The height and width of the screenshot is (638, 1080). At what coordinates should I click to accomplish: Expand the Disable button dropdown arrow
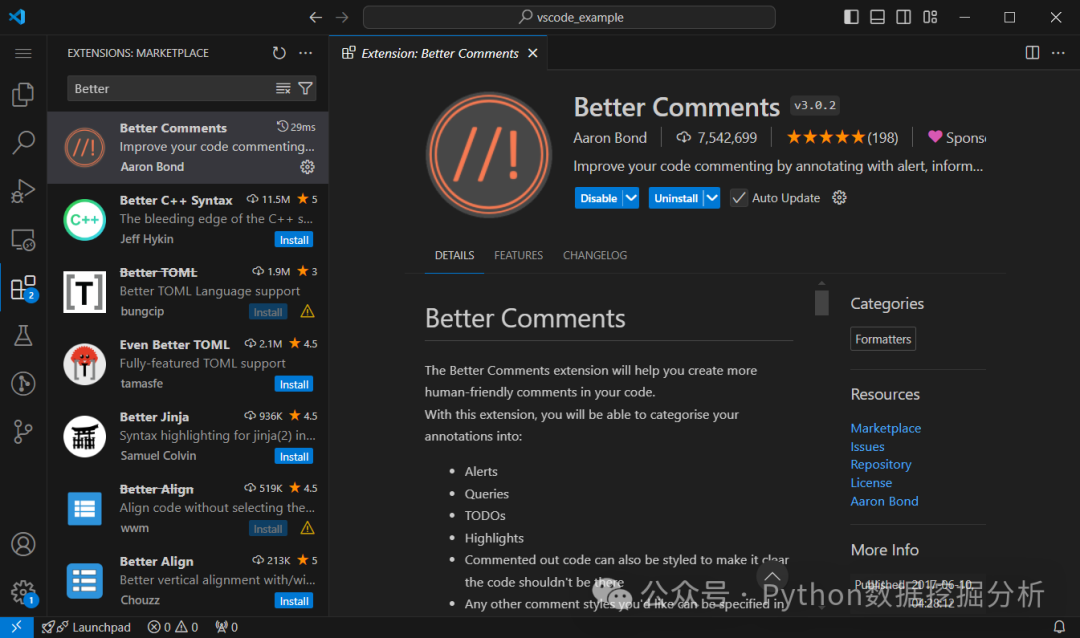pos(631,198)
